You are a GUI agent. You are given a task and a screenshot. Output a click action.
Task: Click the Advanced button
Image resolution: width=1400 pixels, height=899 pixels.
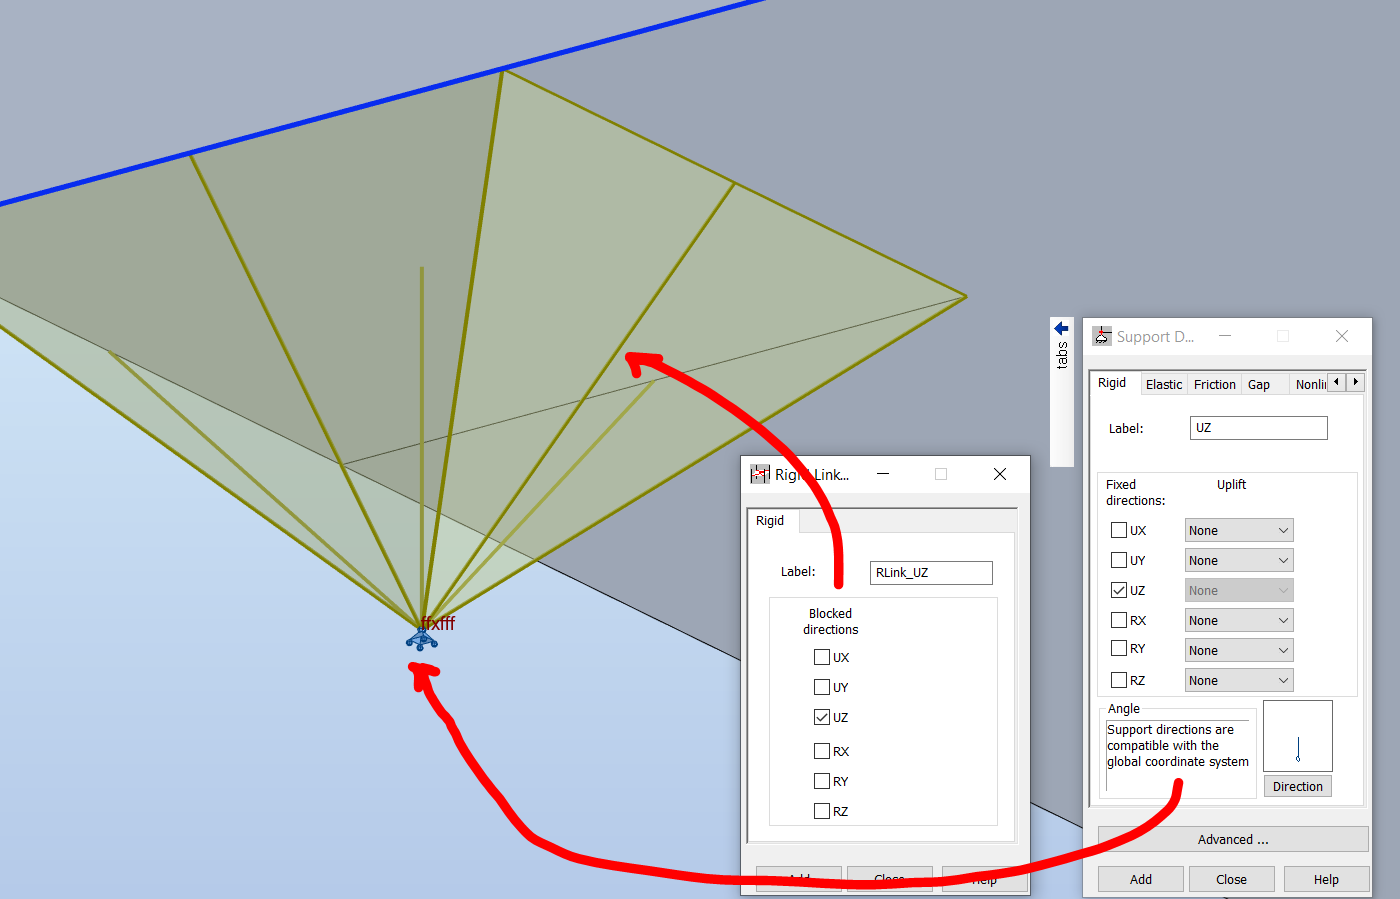[x=1232, y=839]
